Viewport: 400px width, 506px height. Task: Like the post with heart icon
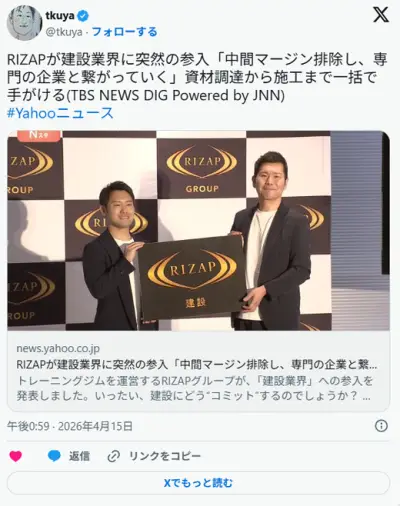coord(16,456)
